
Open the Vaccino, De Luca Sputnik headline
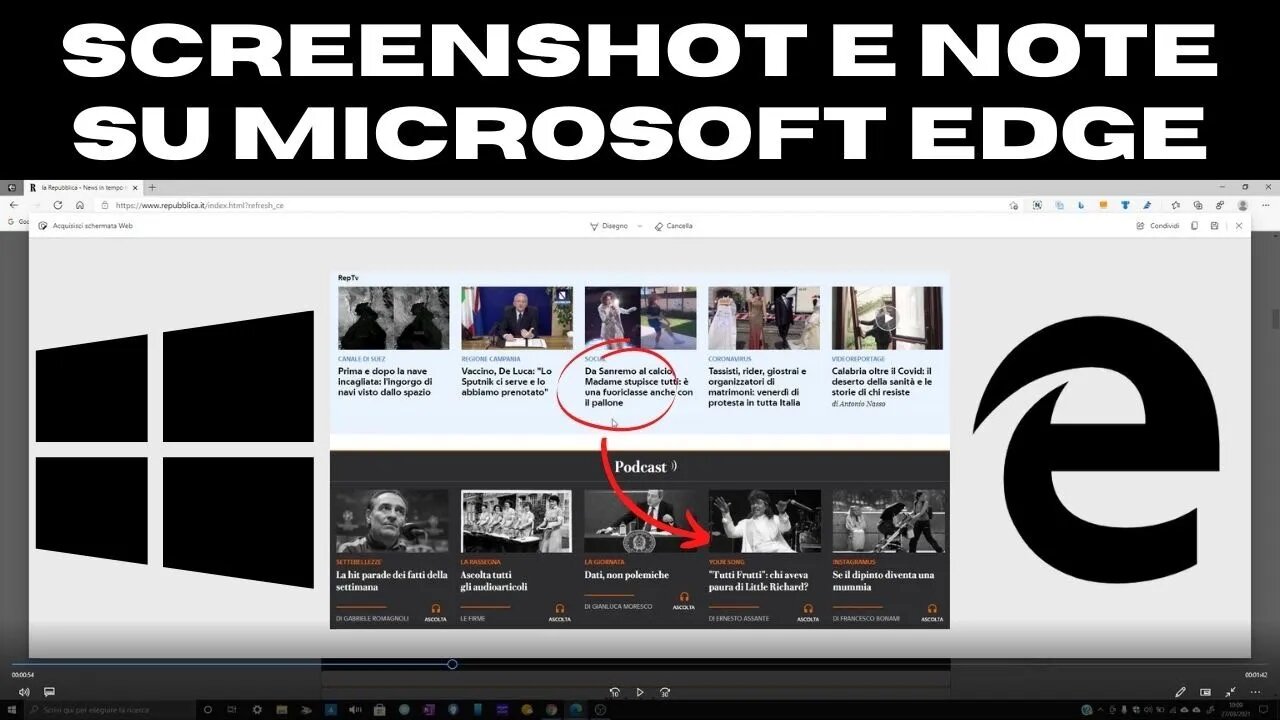[x=507, y=381]
